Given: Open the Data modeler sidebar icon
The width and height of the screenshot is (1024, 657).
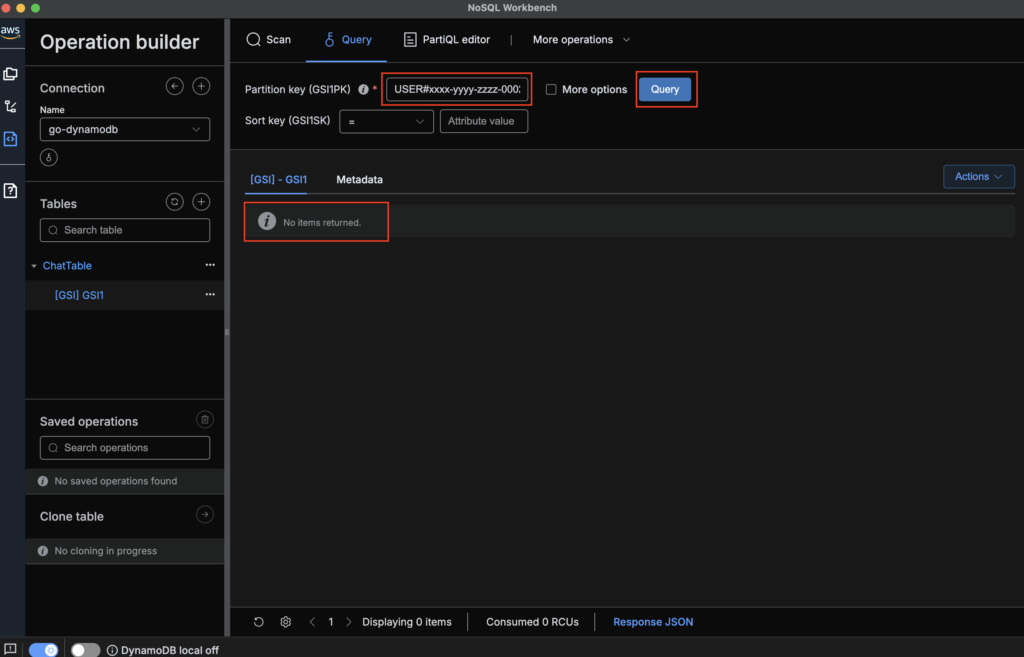Looking at the screenshot, I should coord(11,73).
